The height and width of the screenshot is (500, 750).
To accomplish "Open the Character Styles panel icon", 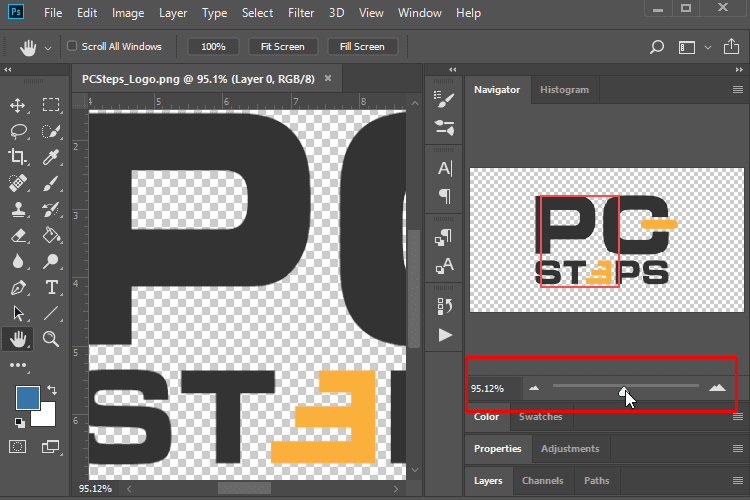I will click(444, 266).
